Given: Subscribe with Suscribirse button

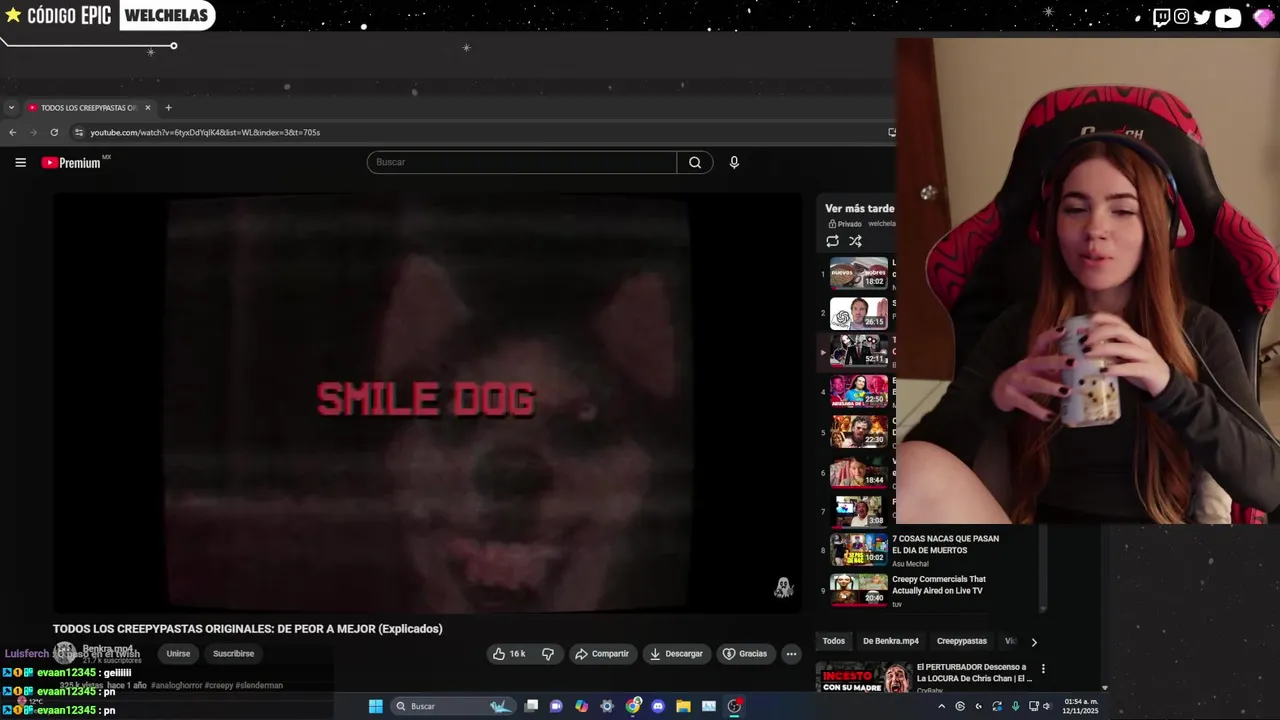Looking at the screenshot, I should click(x=233, y=654).
